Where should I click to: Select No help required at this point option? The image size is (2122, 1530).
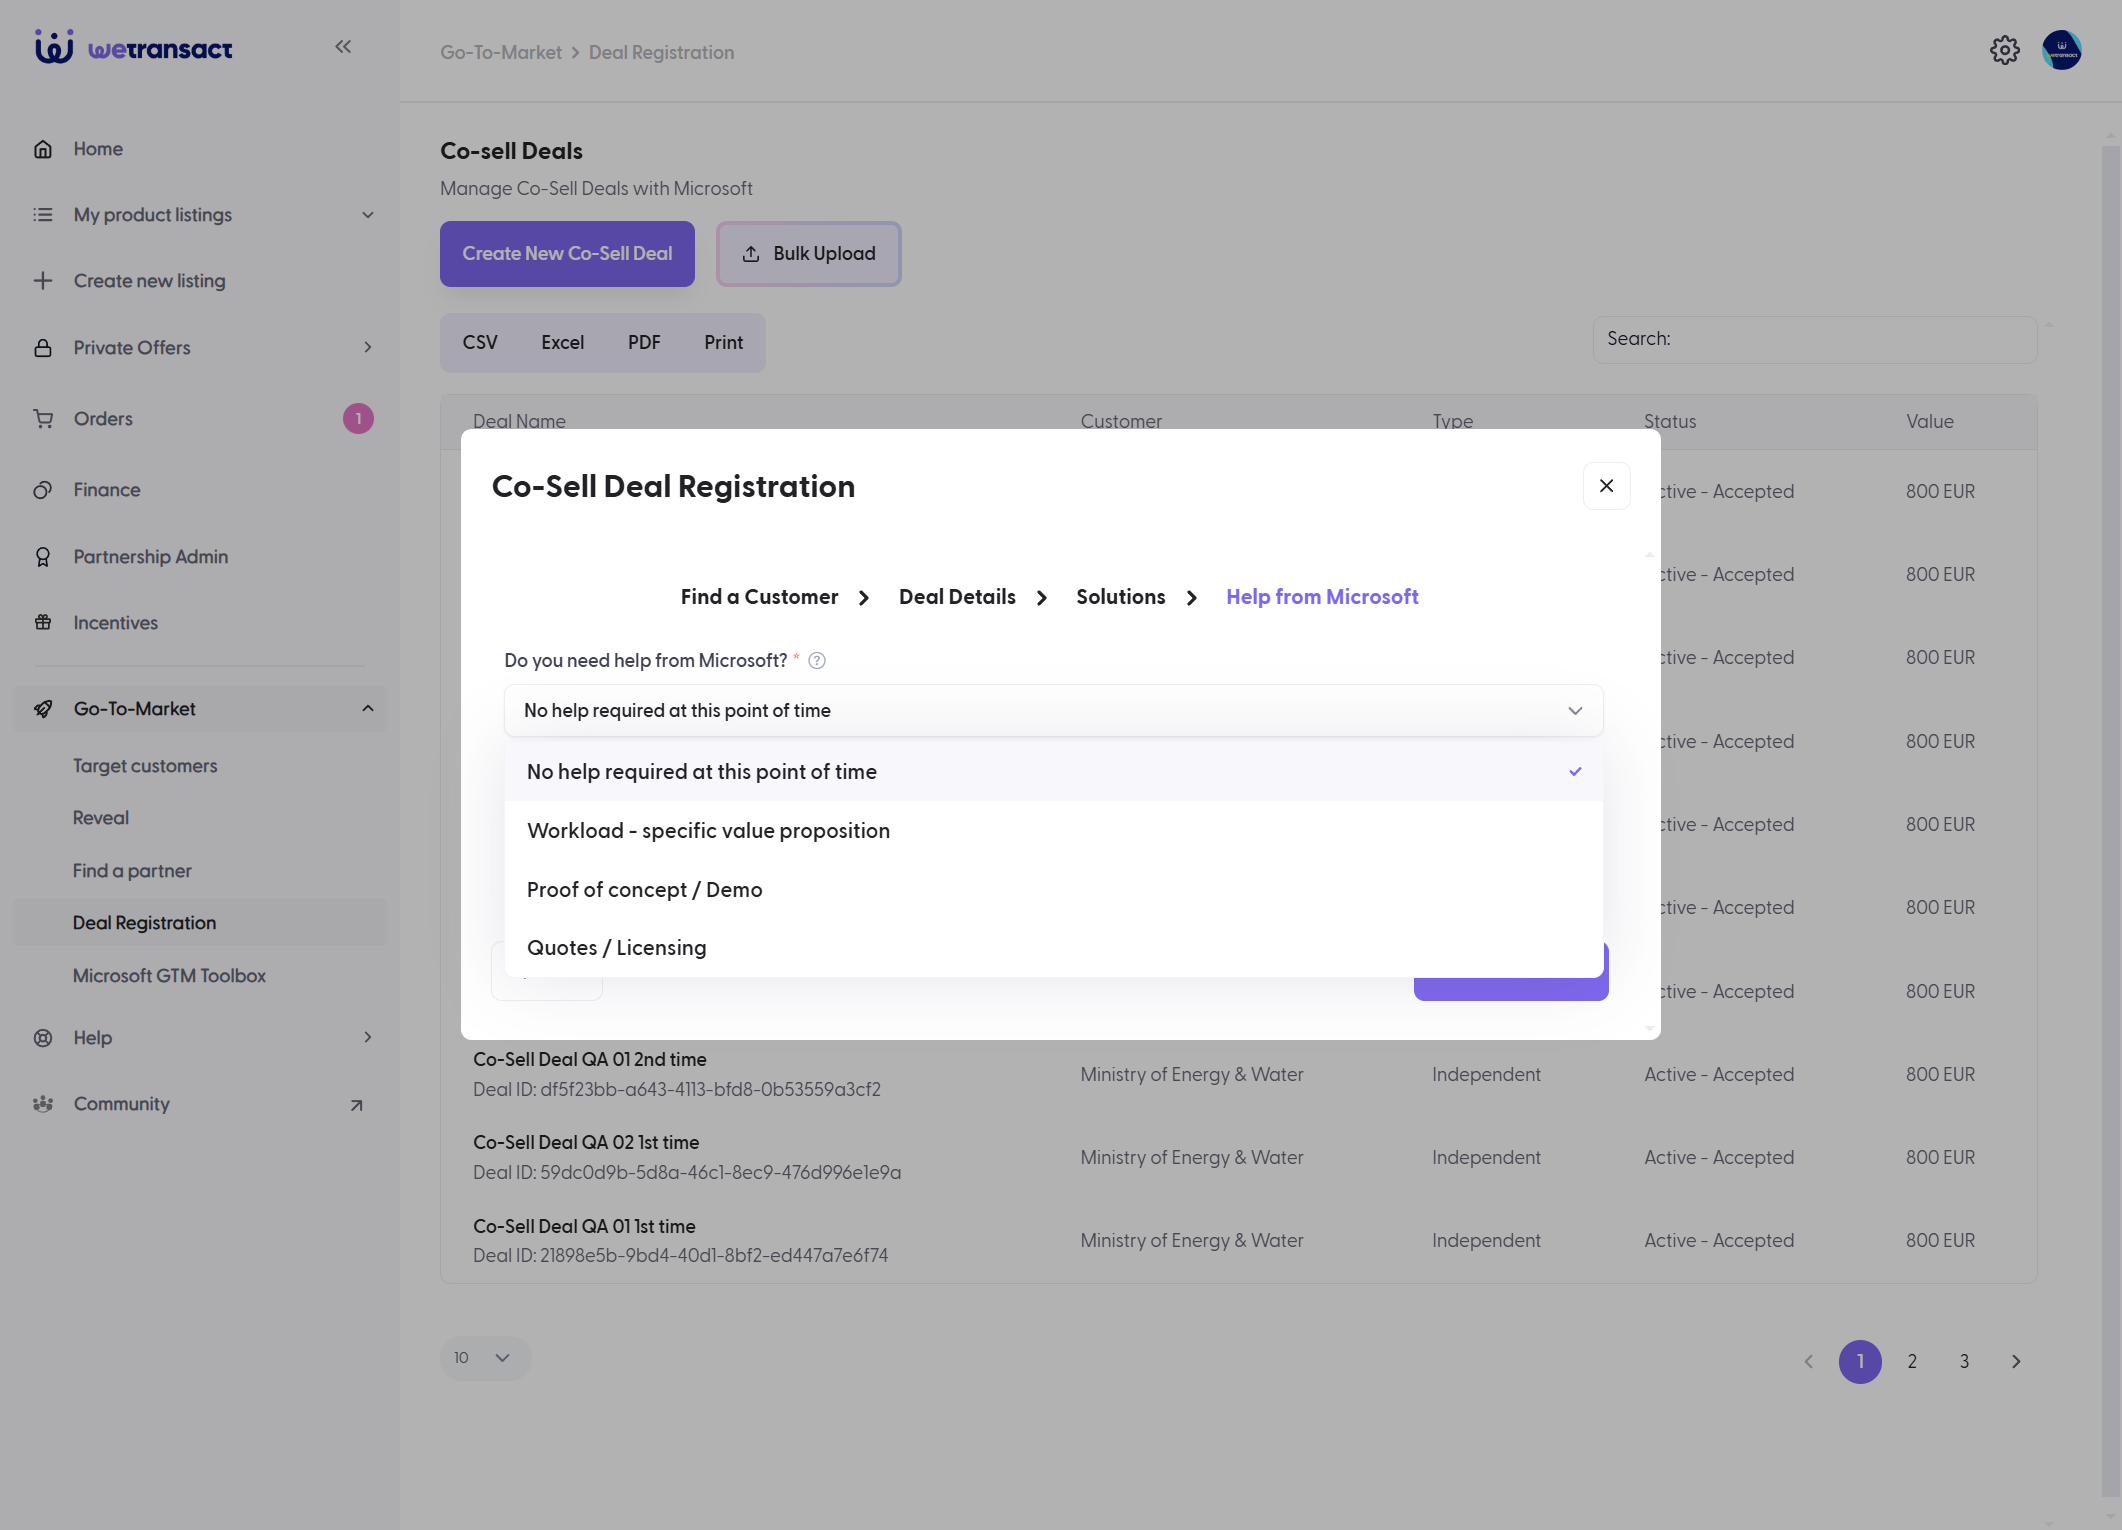tap(1054, 772)
